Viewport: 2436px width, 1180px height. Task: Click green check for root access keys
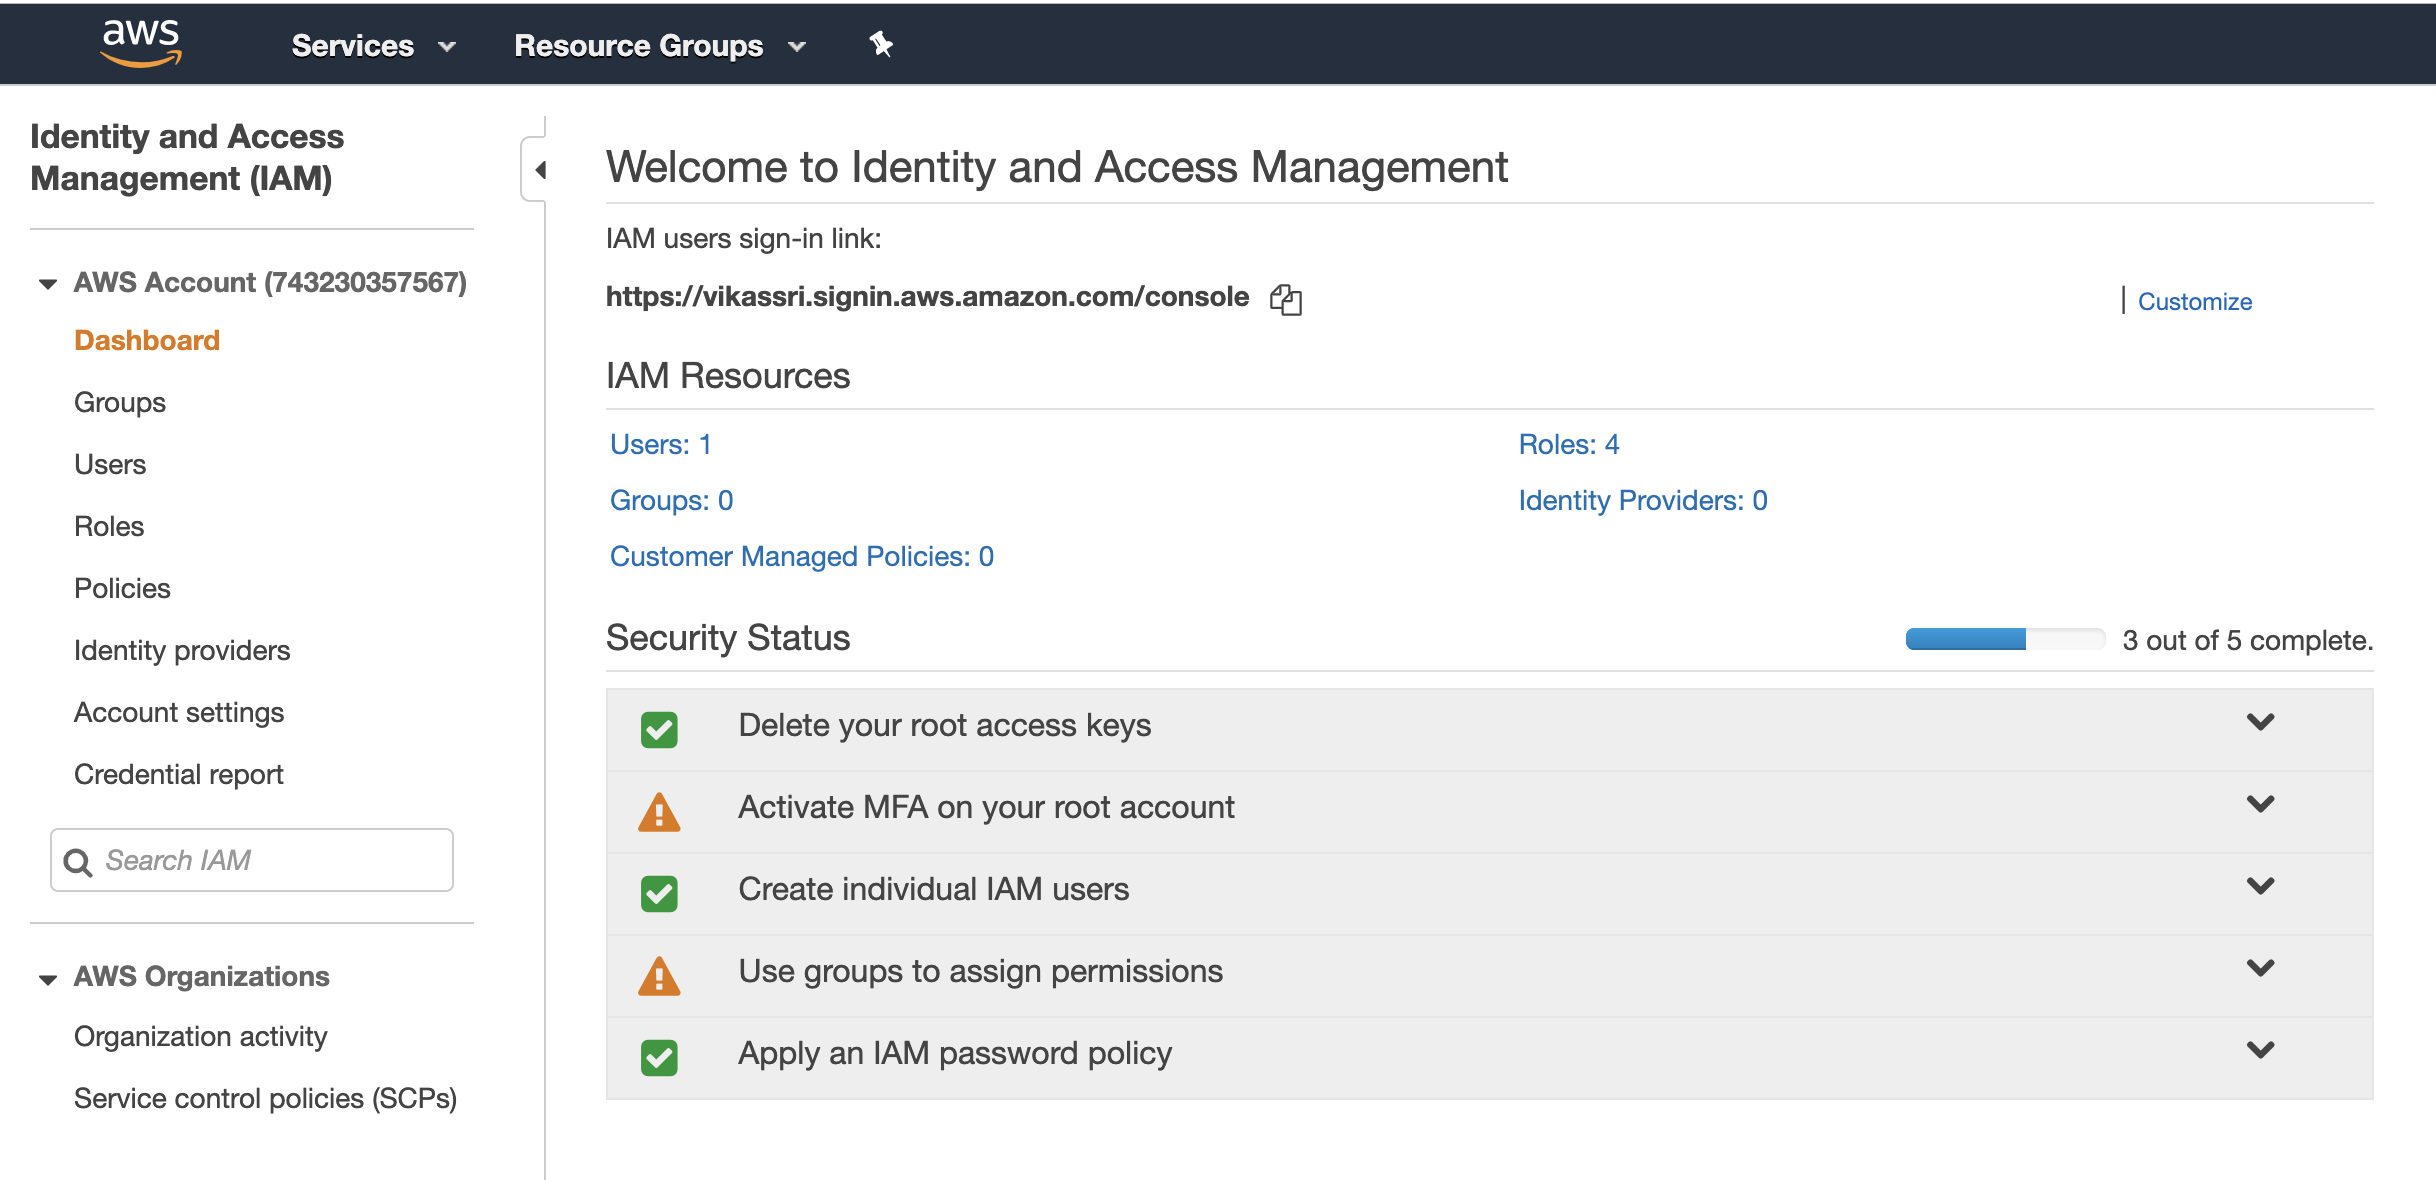point(659,729)
